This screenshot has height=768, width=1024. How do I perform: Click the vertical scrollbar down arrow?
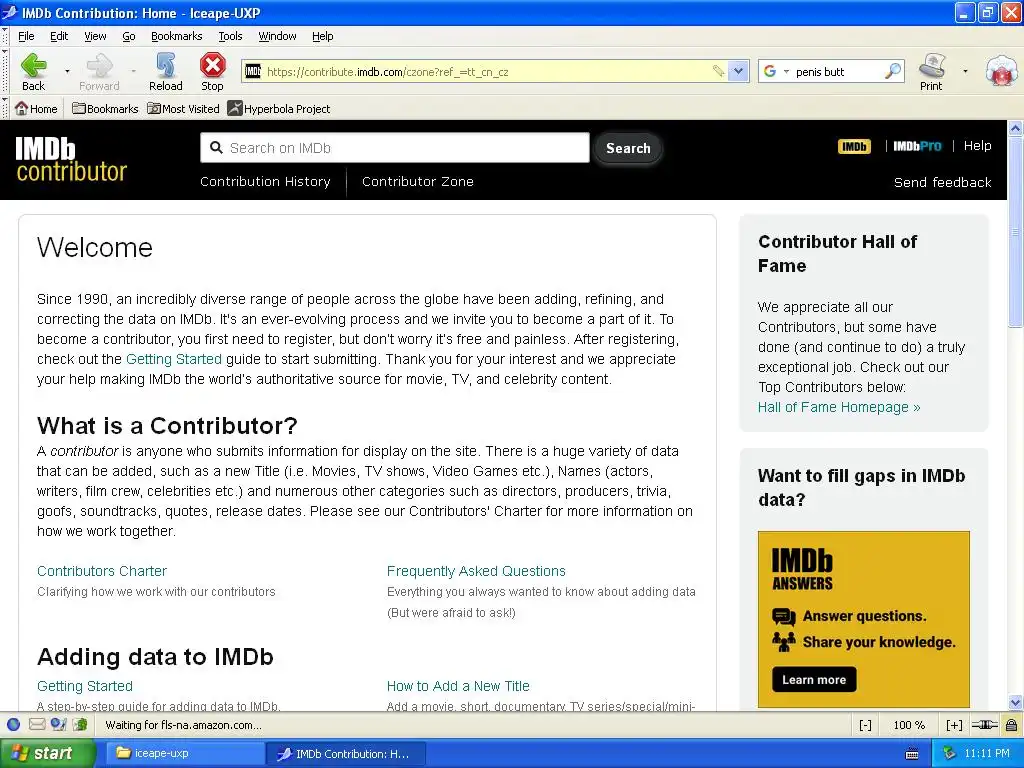click(x=1015, y=703)
